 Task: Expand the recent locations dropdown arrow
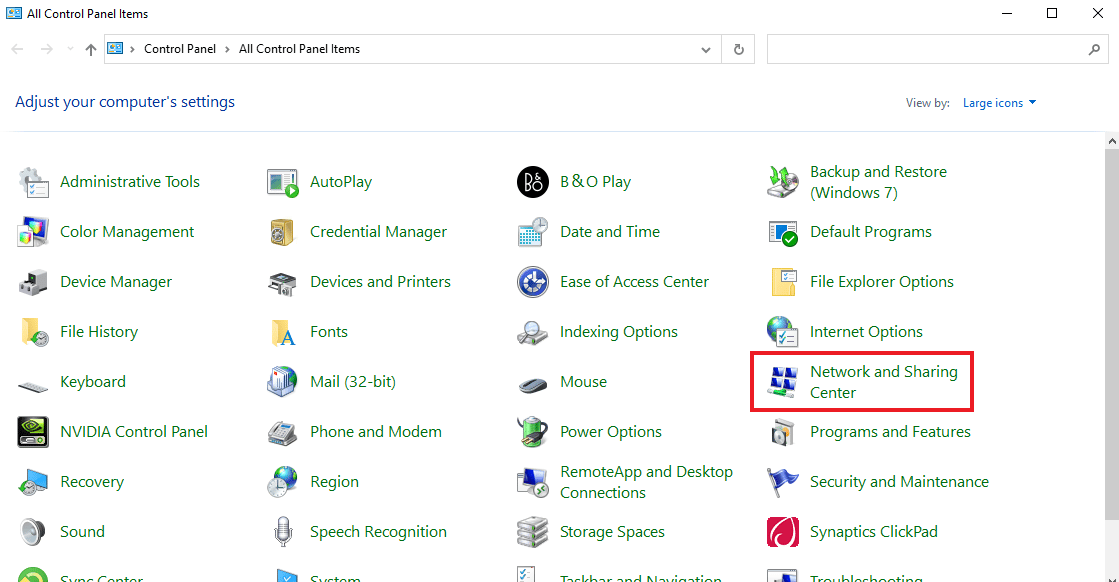70,49
